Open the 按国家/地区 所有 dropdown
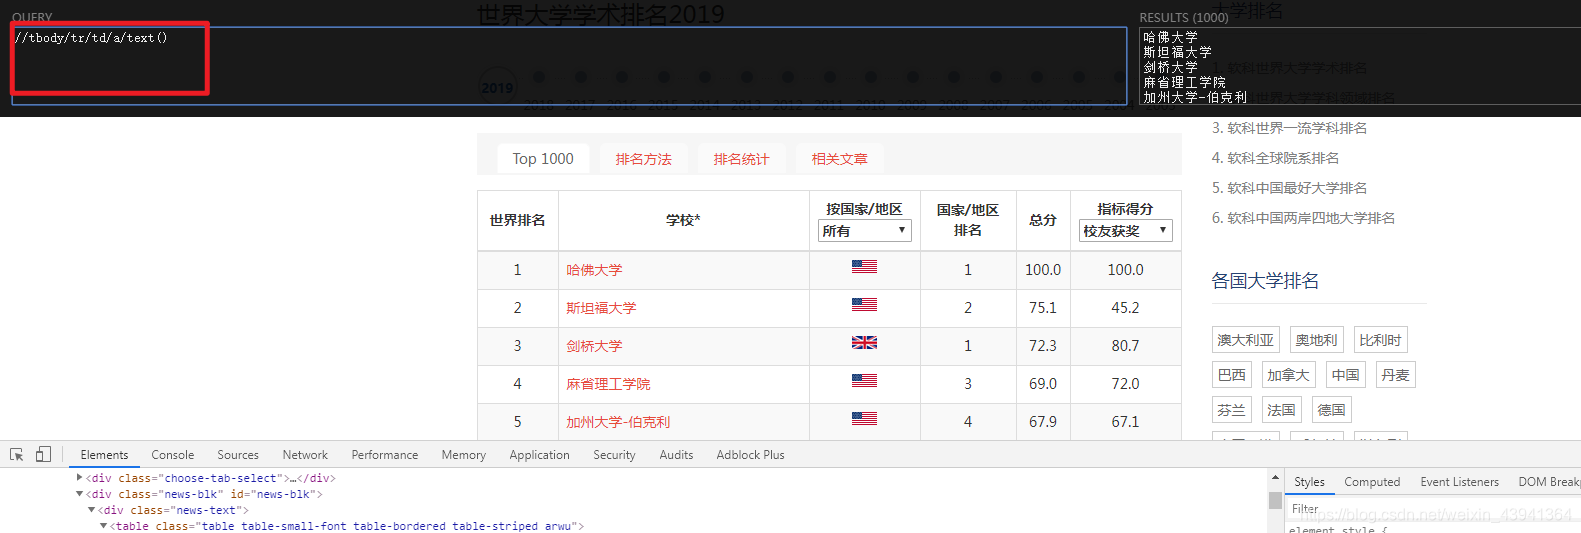This screenshot has width=1581, height=533. (x=865, y=231)
